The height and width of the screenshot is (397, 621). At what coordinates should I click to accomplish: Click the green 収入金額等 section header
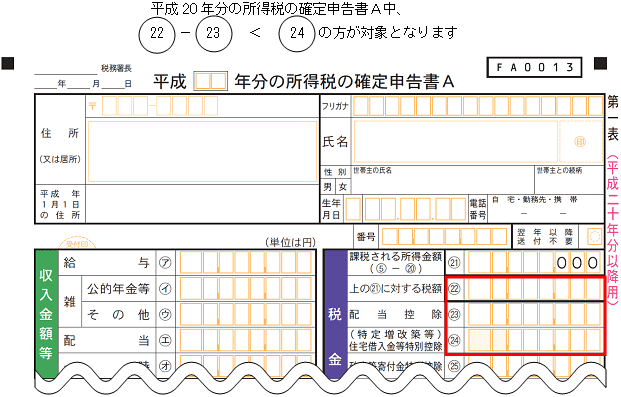[x=46, y=313]
